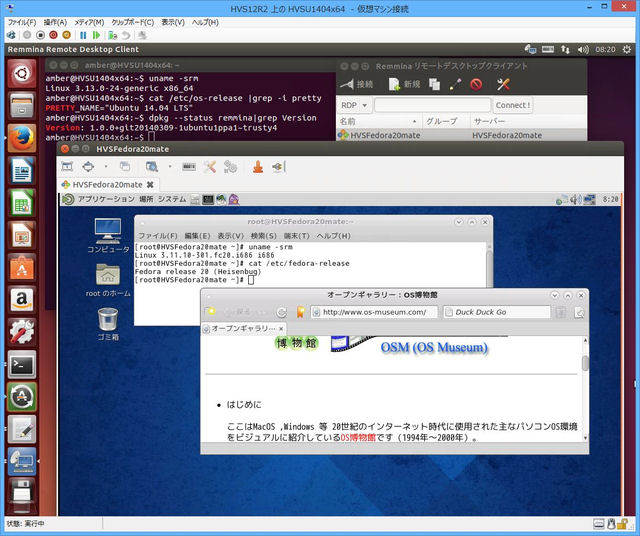Open 検索(S) menu in Fedora terminal
Image resolution: width=640 pixels, height=536 pixels.
click(x=264, y=236)
